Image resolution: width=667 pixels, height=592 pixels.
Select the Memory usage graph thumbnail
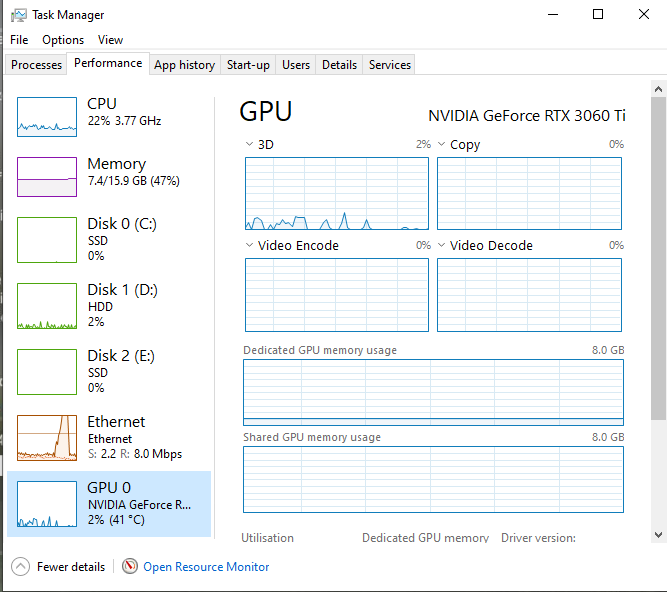click(x=47, y=177)
